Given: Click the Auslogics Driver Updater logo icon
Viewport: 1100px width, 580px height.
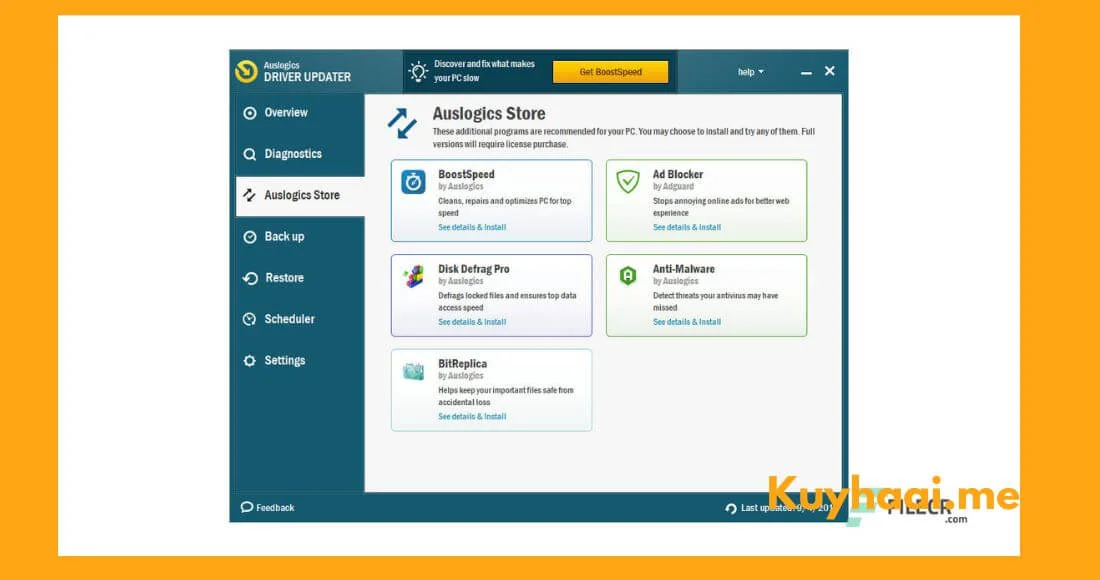Looking at the screenshot, I should click(x=246, y=72).
